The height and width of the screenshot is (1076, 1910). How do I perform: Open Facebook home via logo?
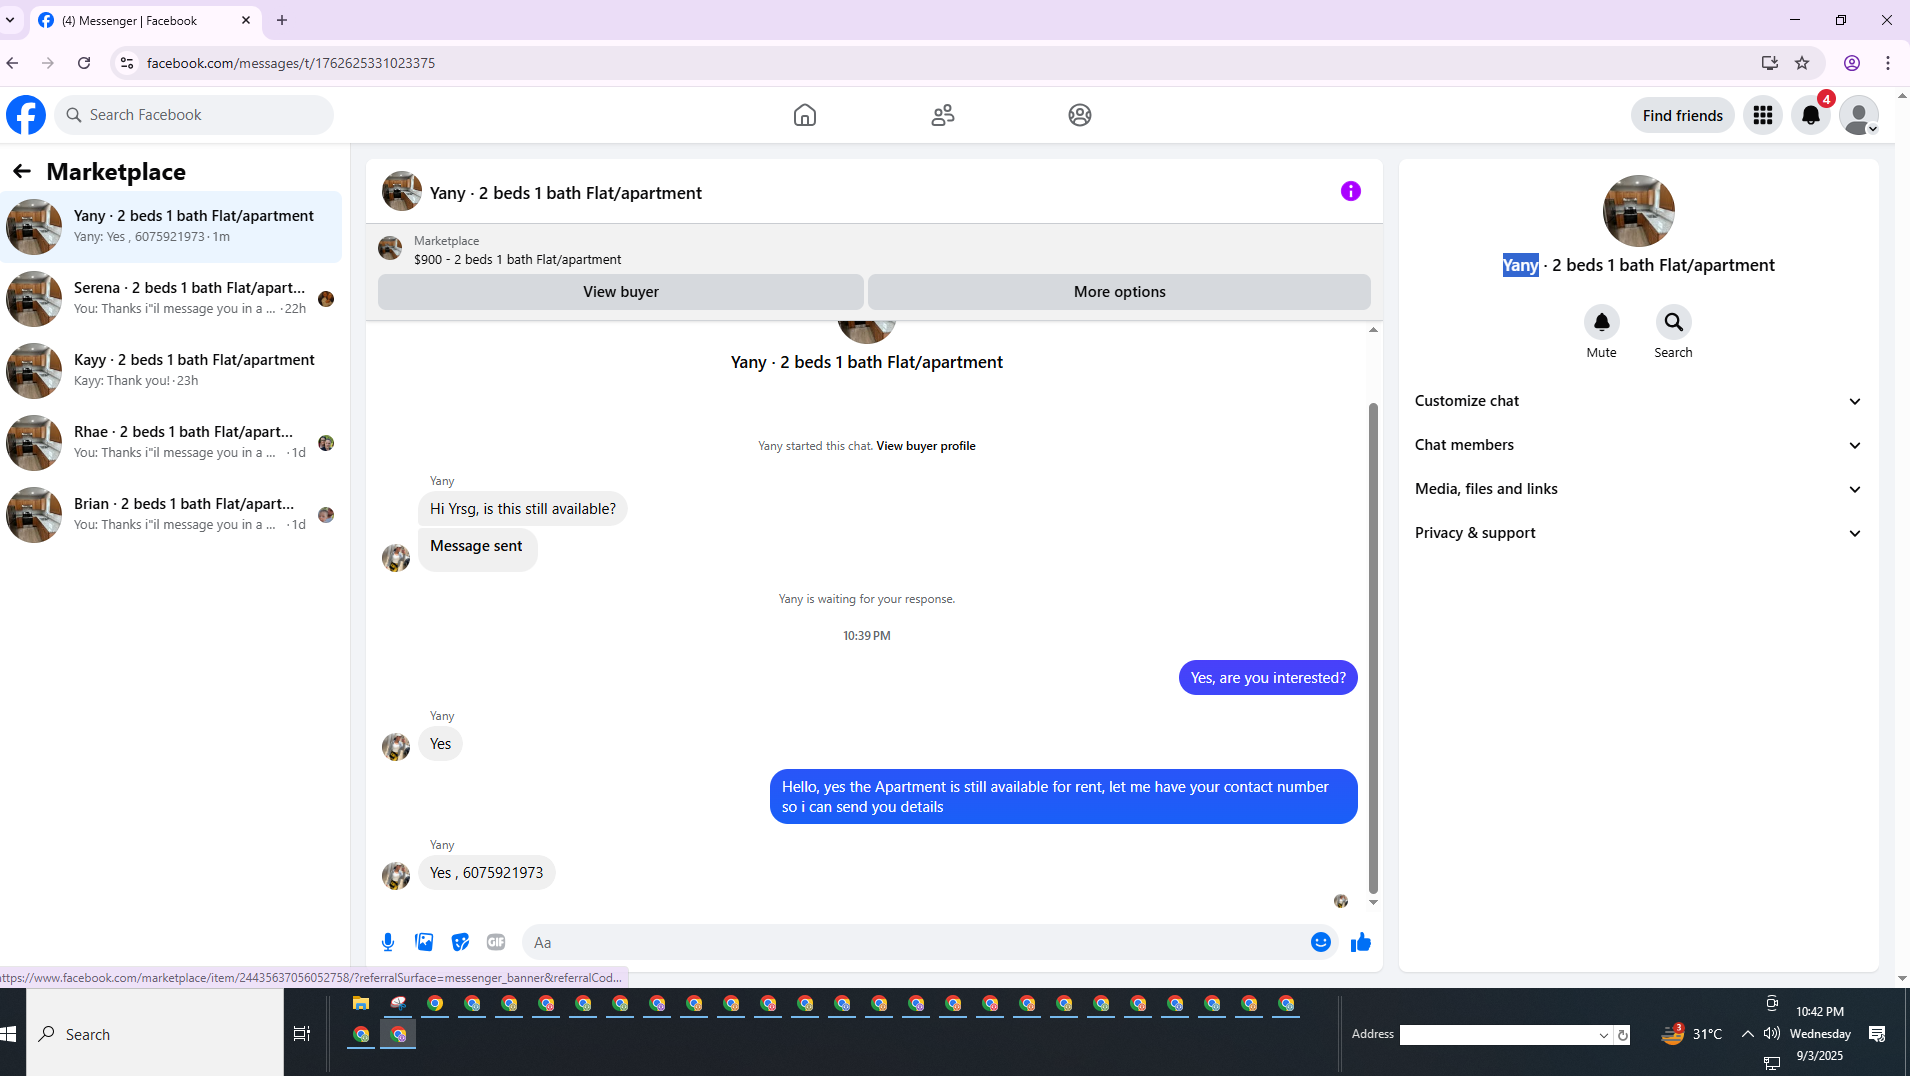coord(26,115)
